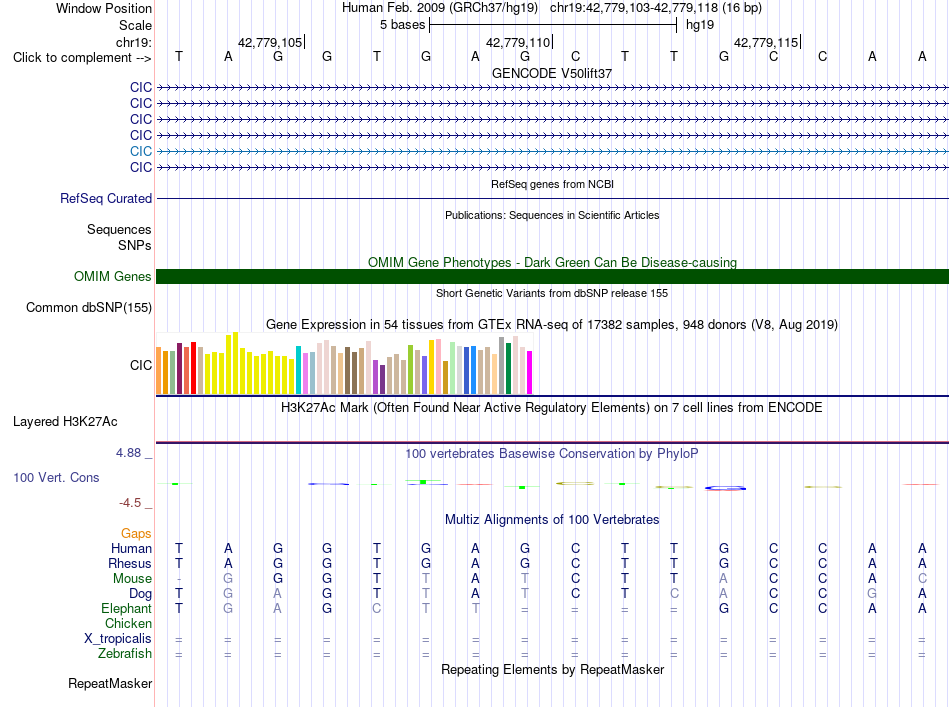Click the thin RefSeq Curated gene line
950x707 pixels.
point(552,198)
